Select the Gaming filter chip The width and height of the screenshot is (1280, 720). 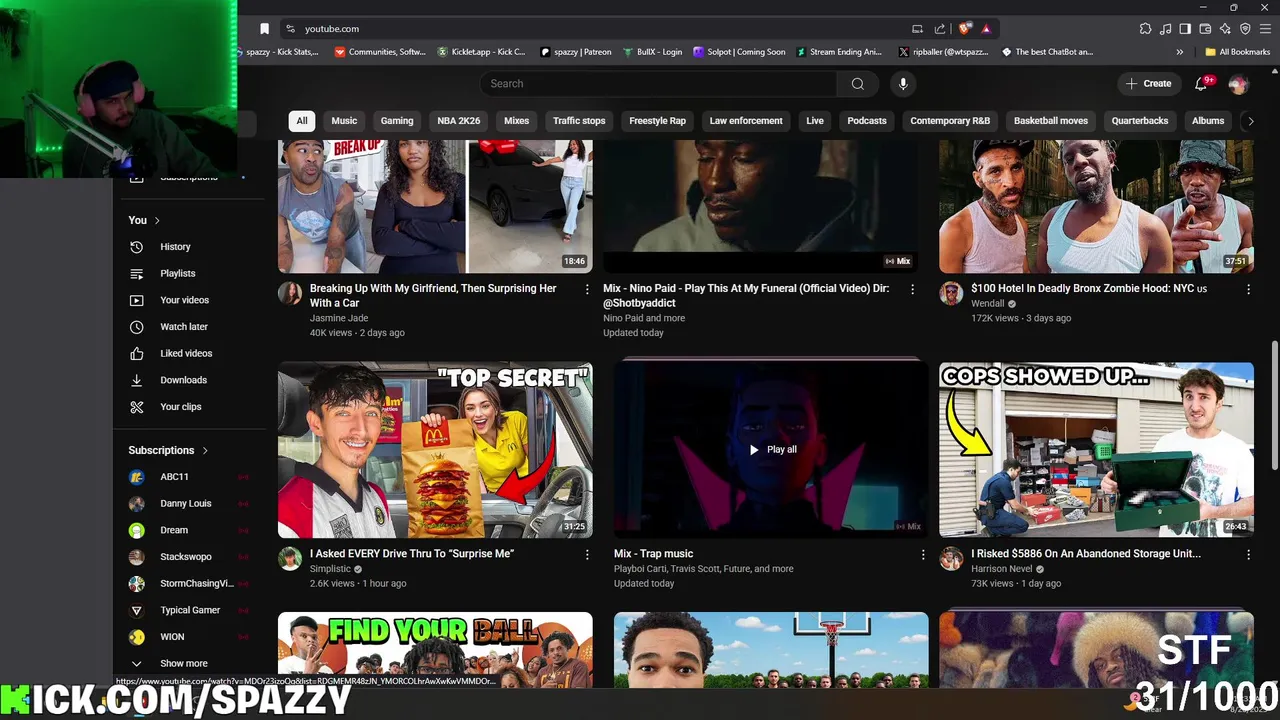click(397, 121)
